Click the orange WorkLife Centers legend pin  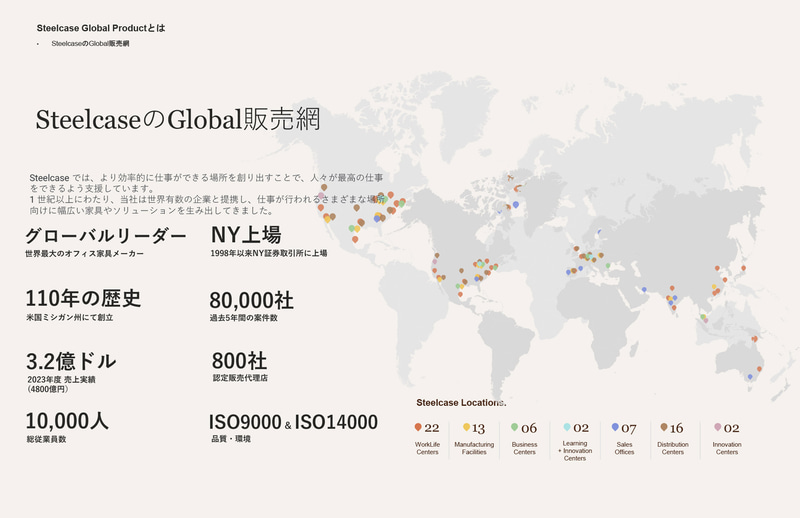[x=418, y=427]
